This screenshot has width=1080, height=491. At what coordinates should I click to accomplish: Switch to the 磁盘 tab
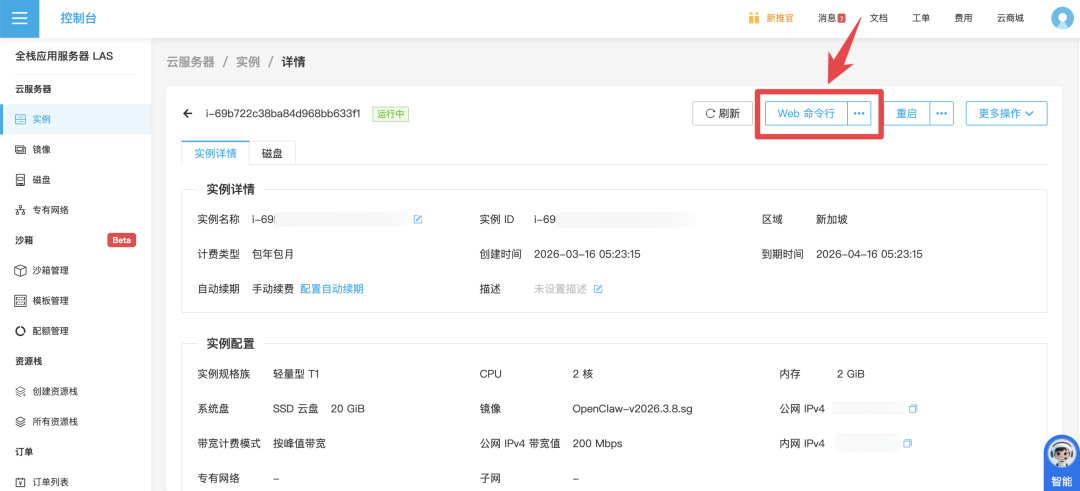[x=272, y=154]
